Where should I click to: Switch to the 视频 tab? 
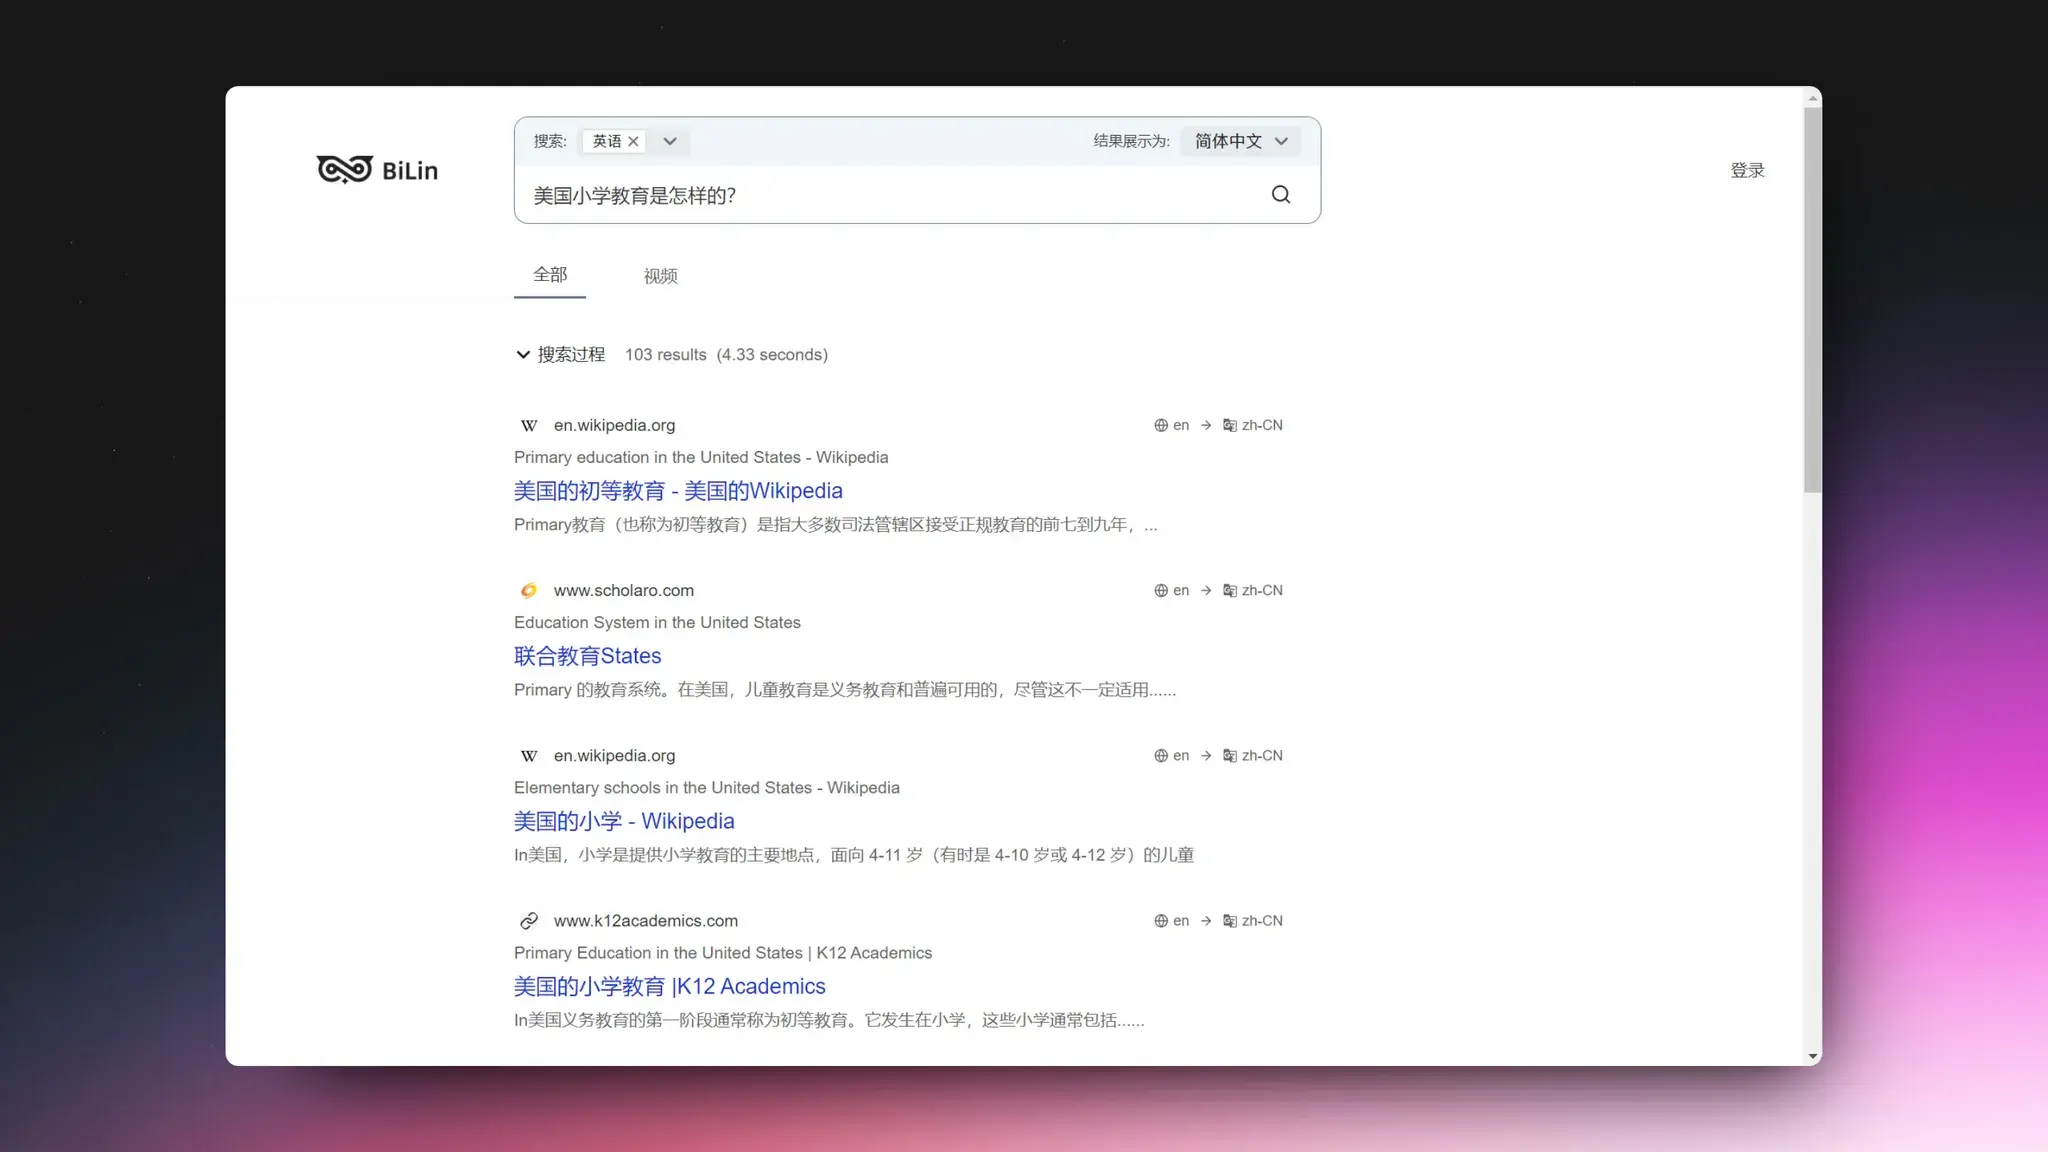[661, 276]
